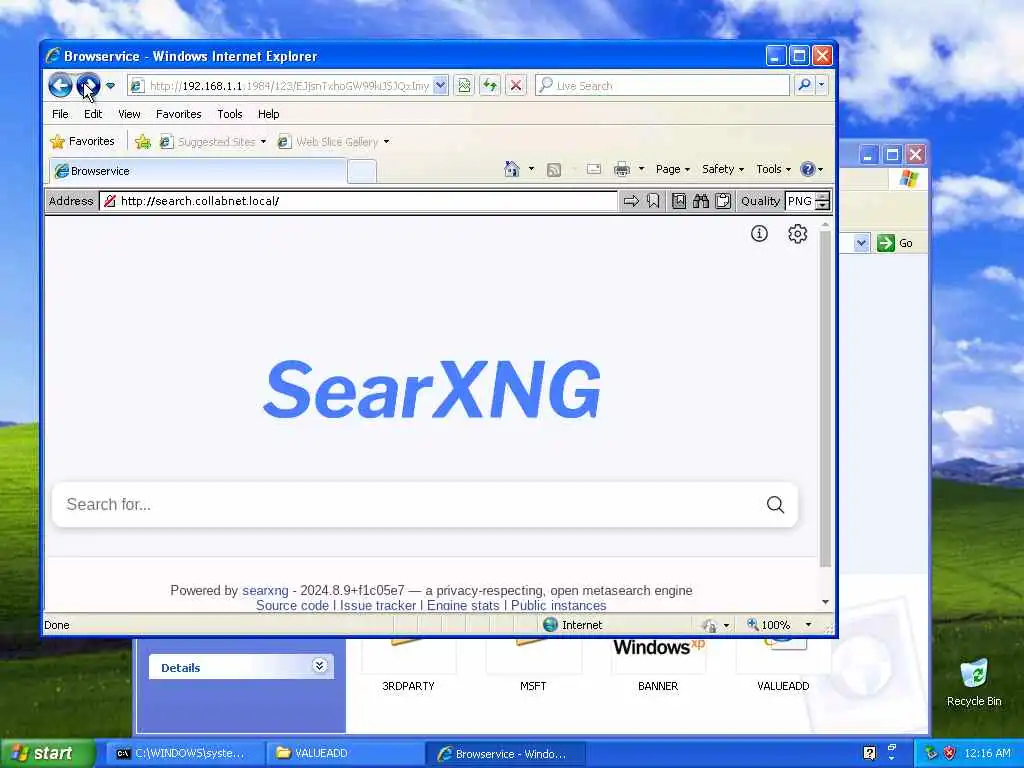This screenshot has width=1024, height=768.
Task: Click the Browservice Go arrow icon
Action: coord(631,201)
